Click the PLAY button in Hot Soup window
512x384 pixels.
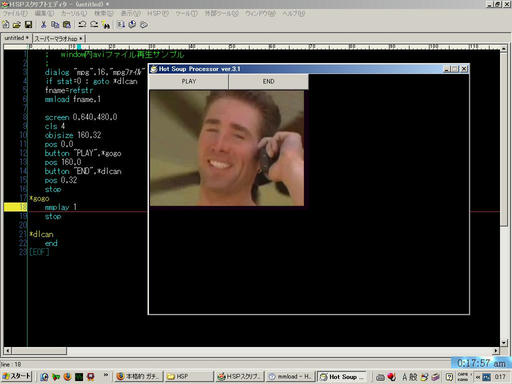click(x=189, y=82)
